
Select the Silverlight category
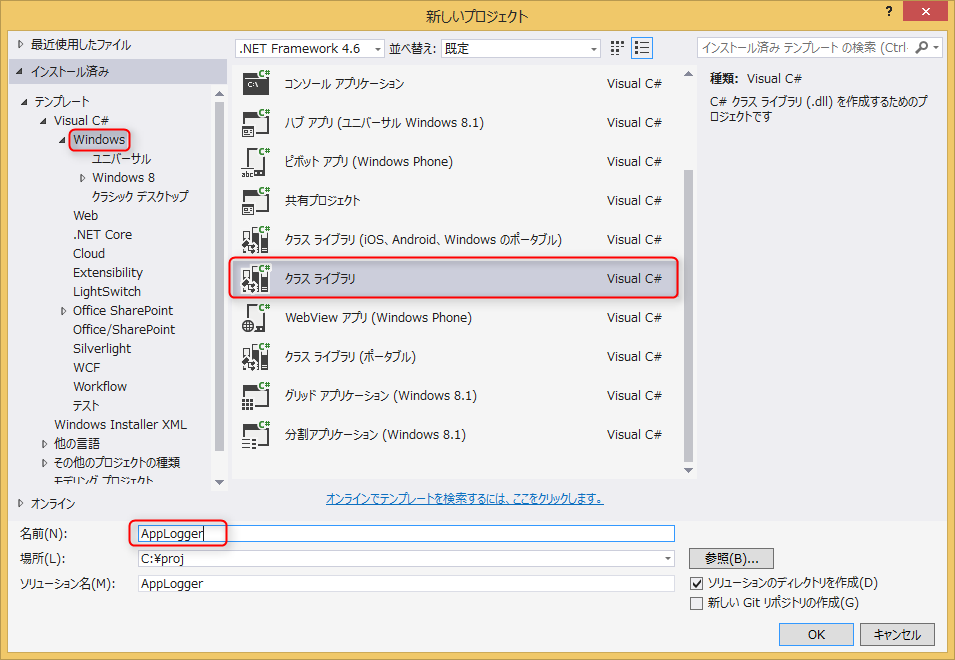point(102,348)
